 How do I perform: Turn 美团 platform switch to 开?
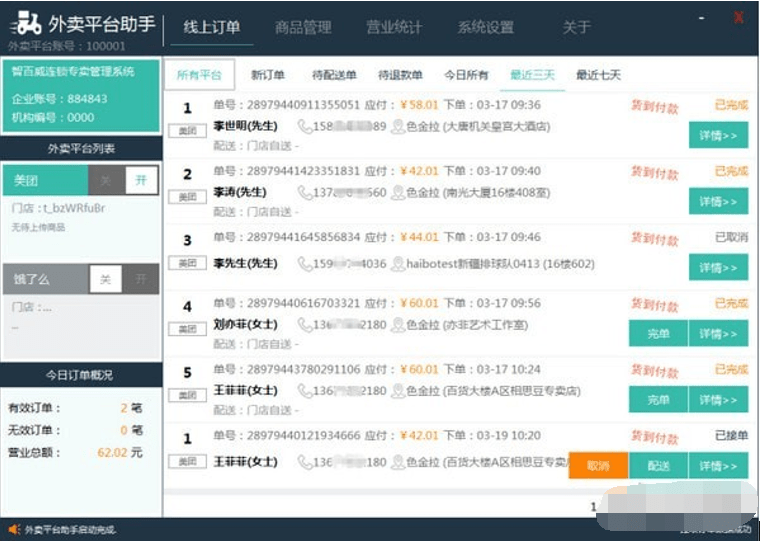(141, 181)
